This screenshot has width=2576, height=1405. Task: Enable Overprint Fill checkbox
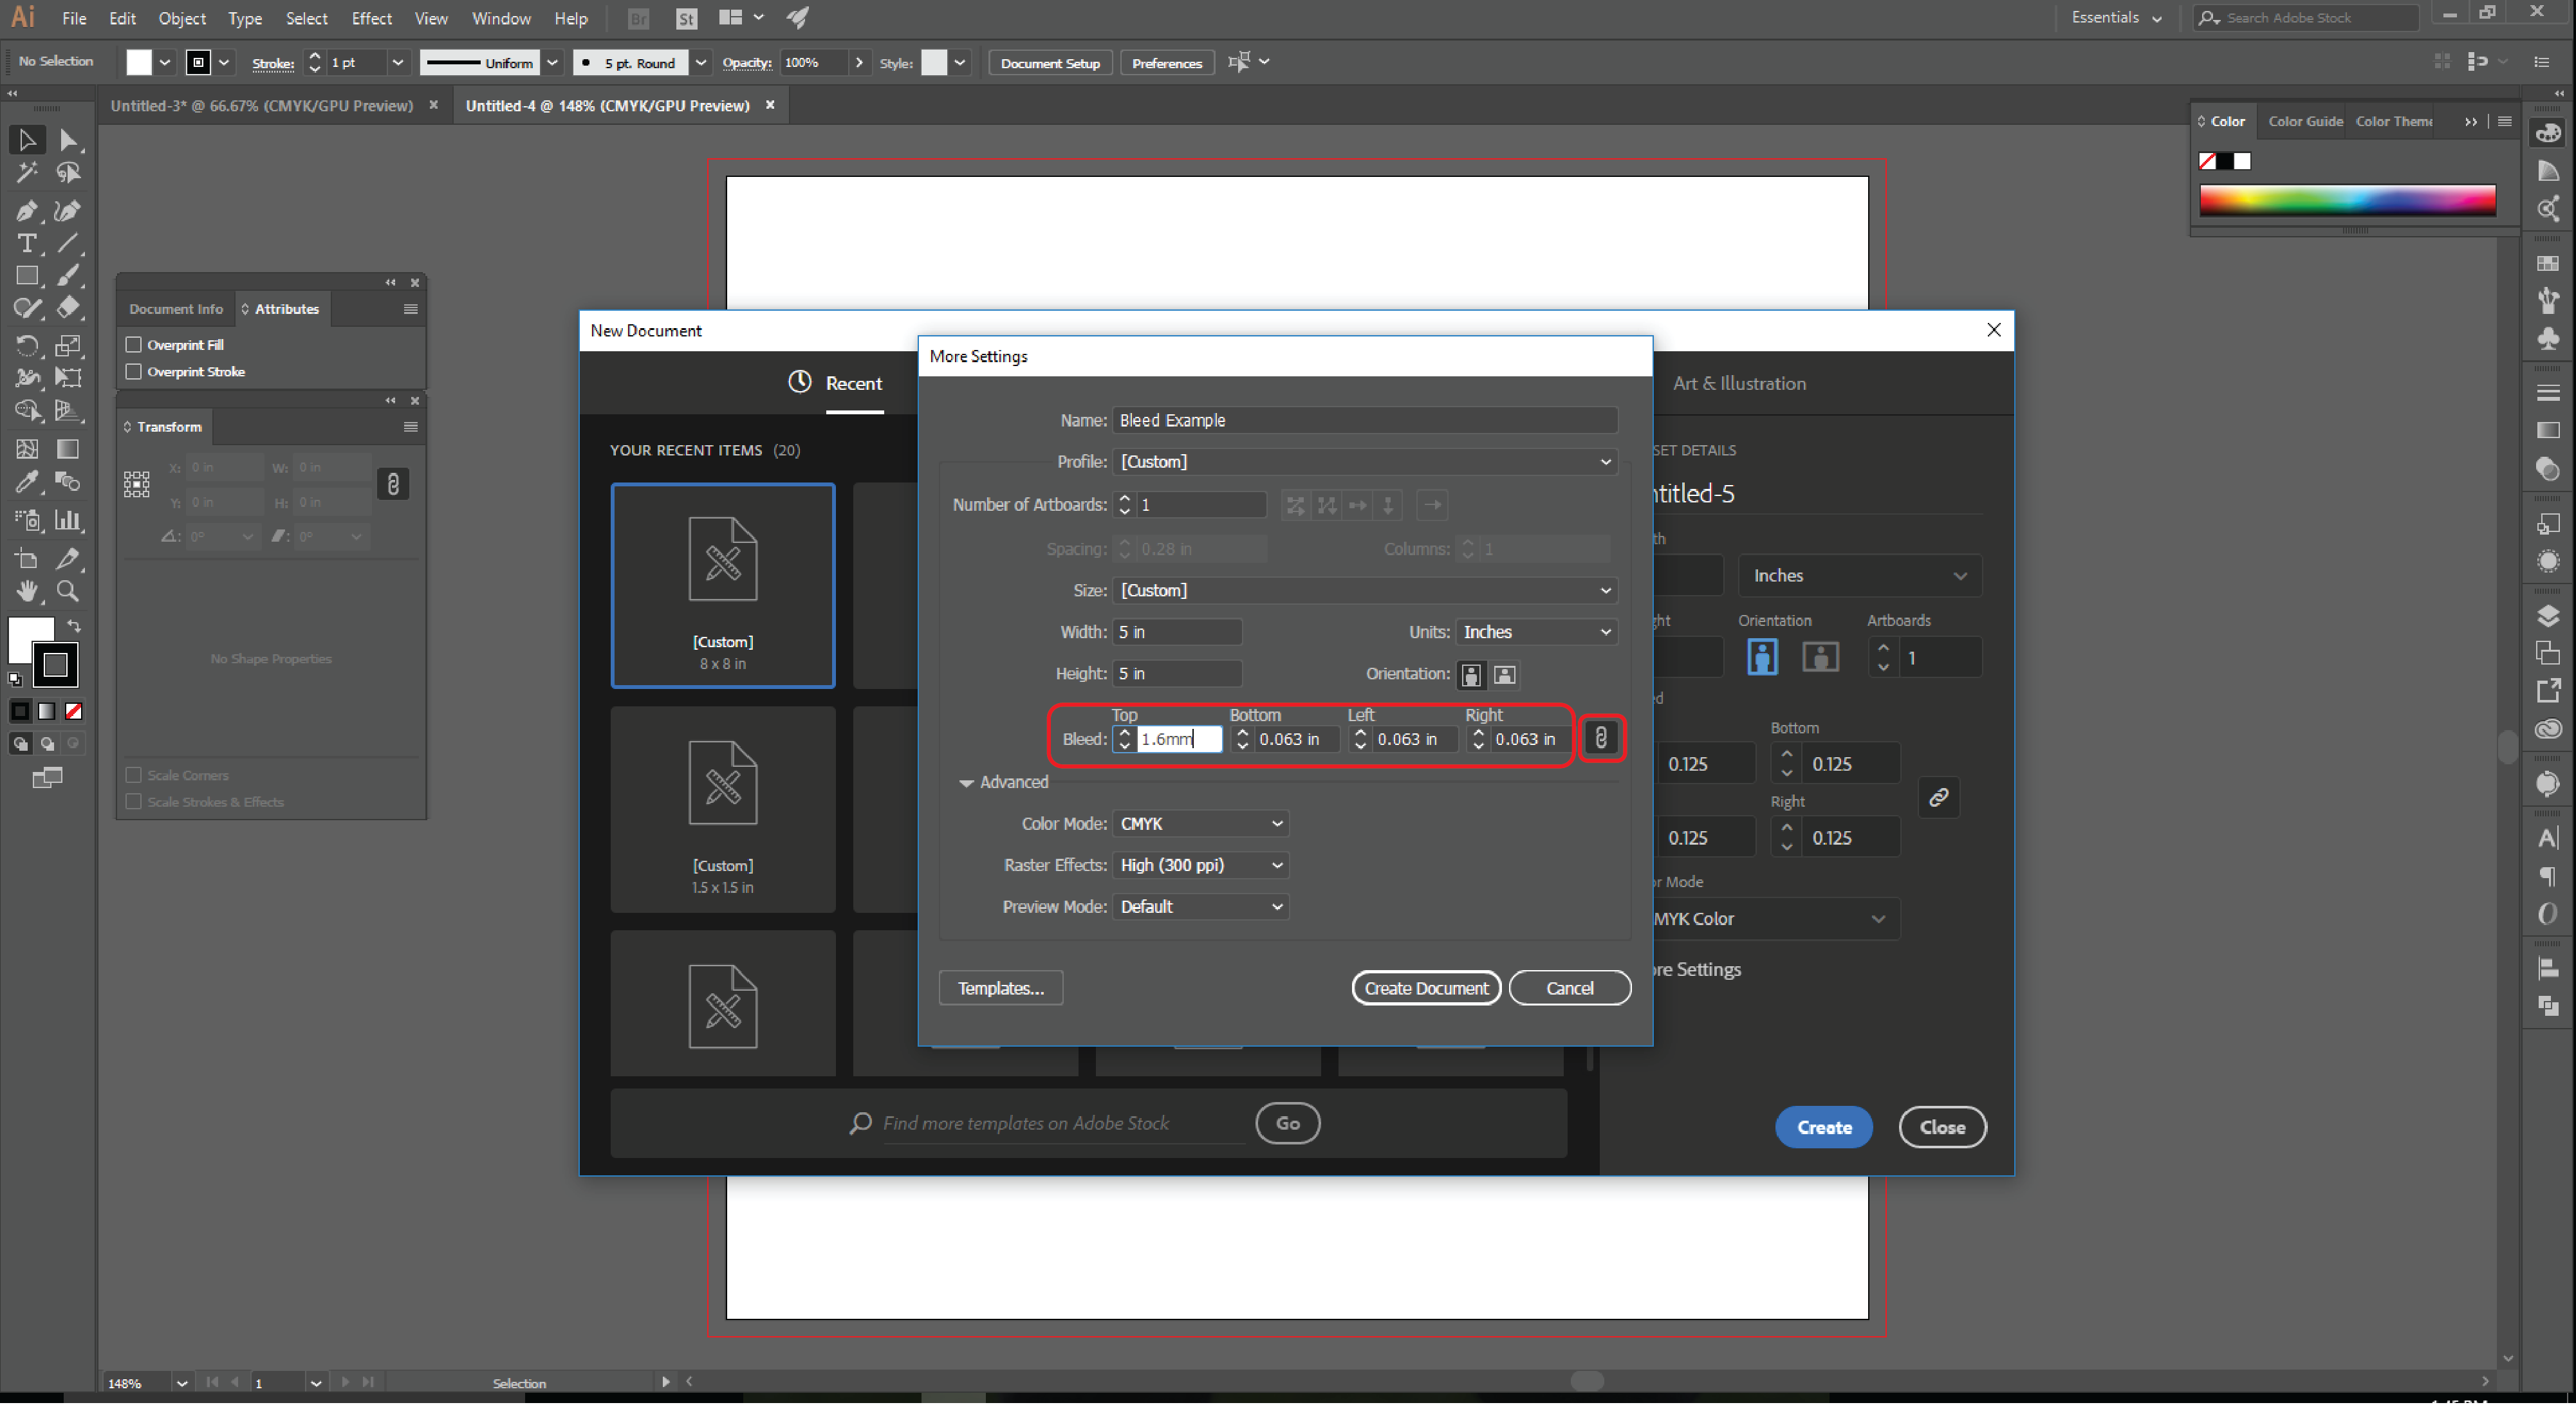pos(133,345)
